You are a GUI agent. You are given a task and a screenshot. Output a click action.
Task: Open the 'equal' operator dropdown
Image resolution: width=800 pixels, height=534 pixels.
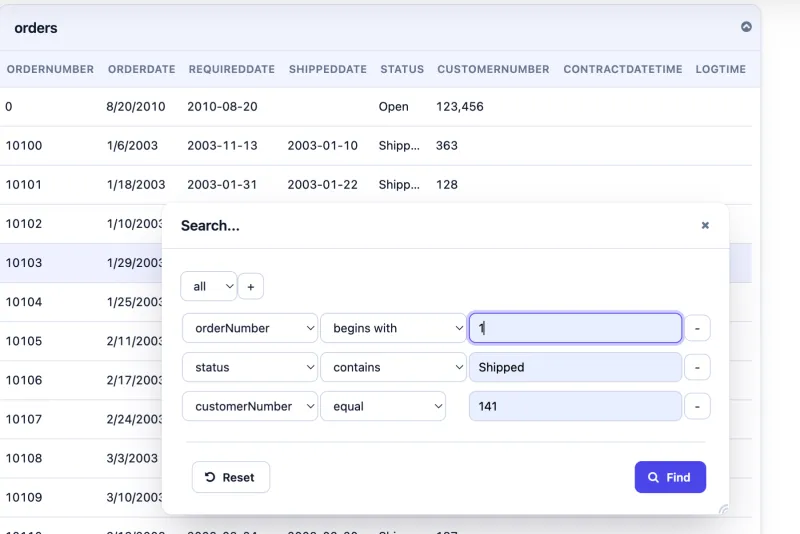[x=383, y=406]
